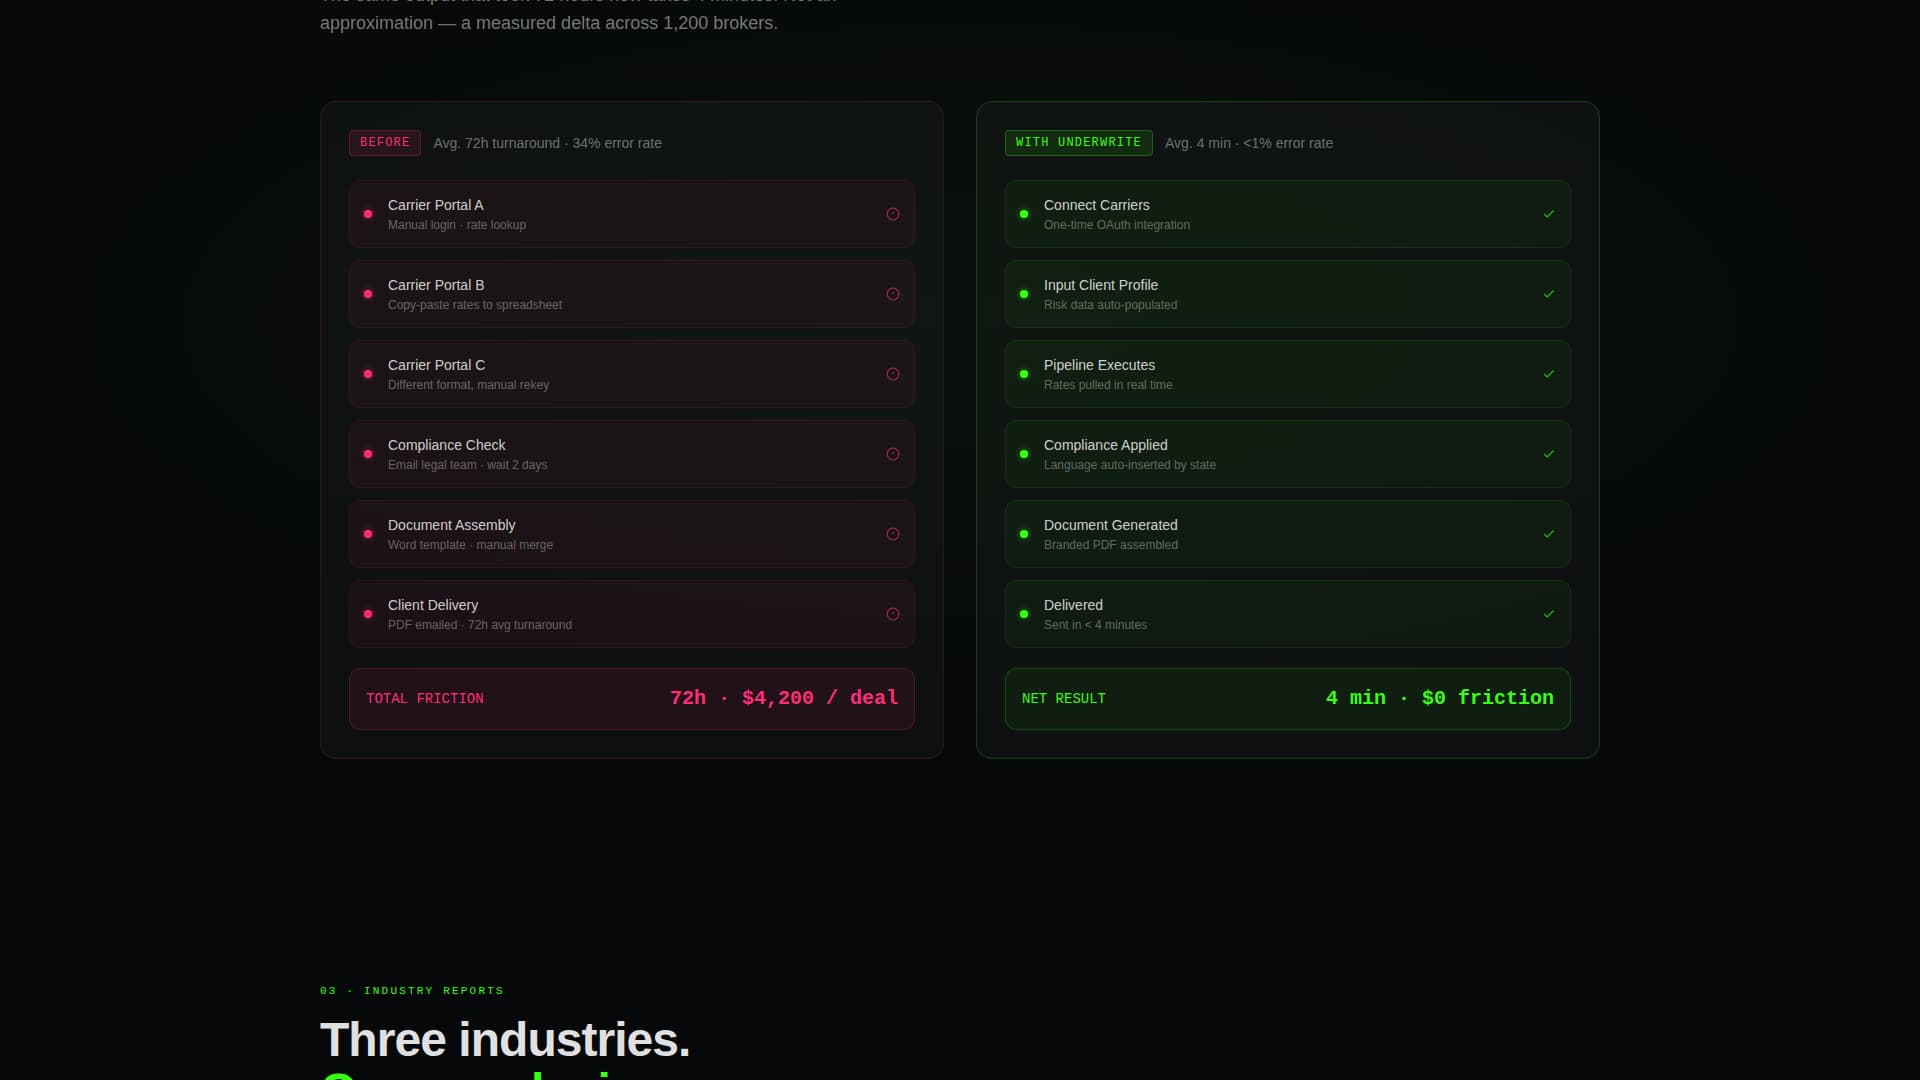This screenshot has height=1080, width=1920.
Task: Click the WITH UNDERWRITE badge
Action: 1078,143
